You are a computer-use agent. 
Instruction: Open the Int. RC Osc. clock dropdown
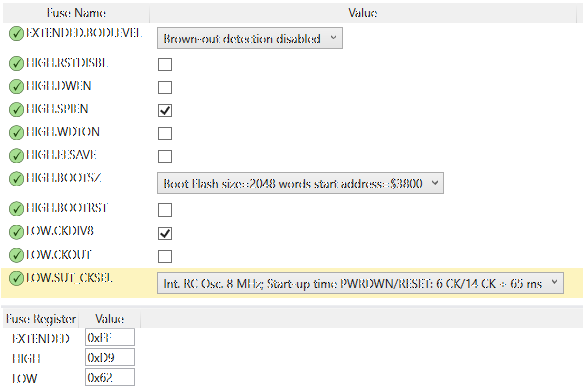360,283
